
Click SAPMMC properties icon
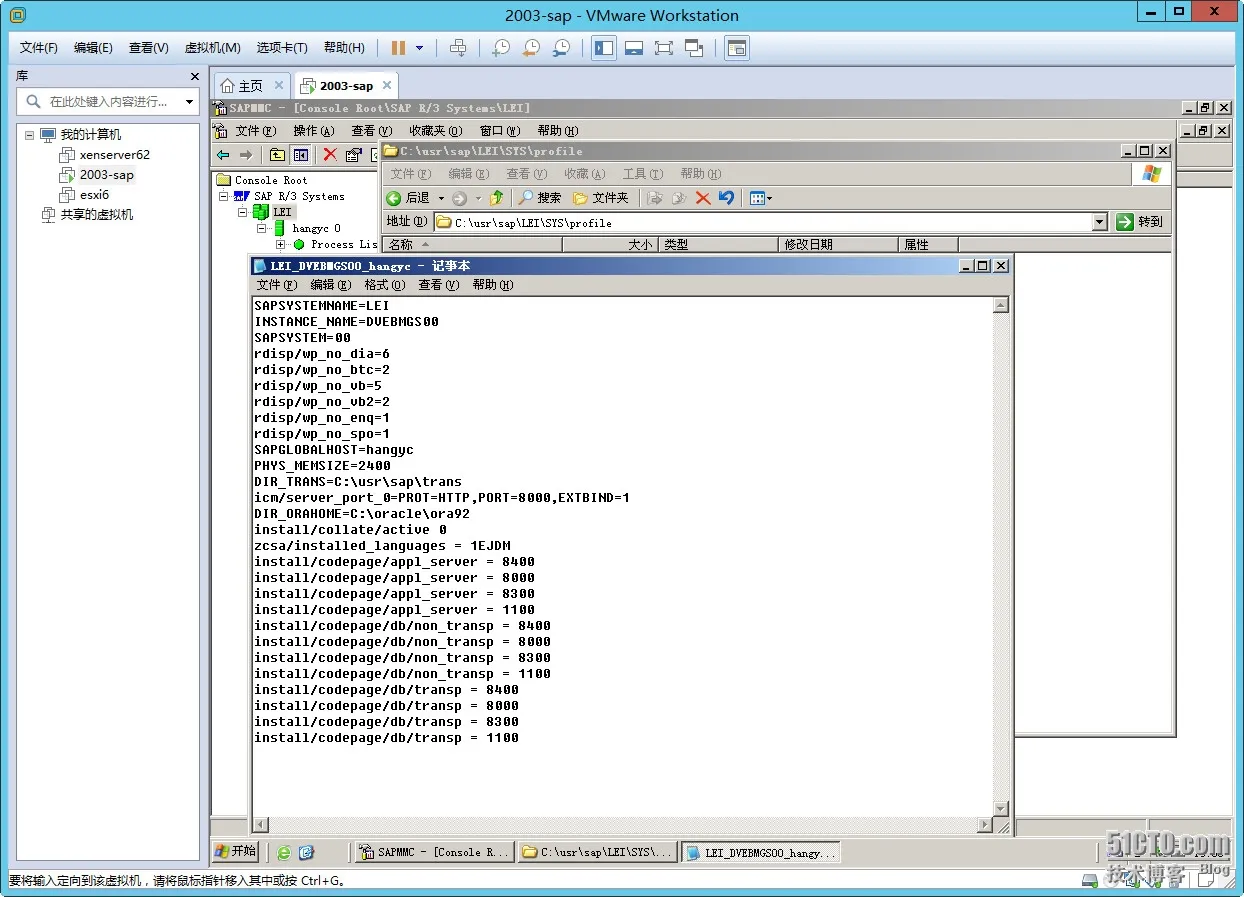(x=353, y=155)
